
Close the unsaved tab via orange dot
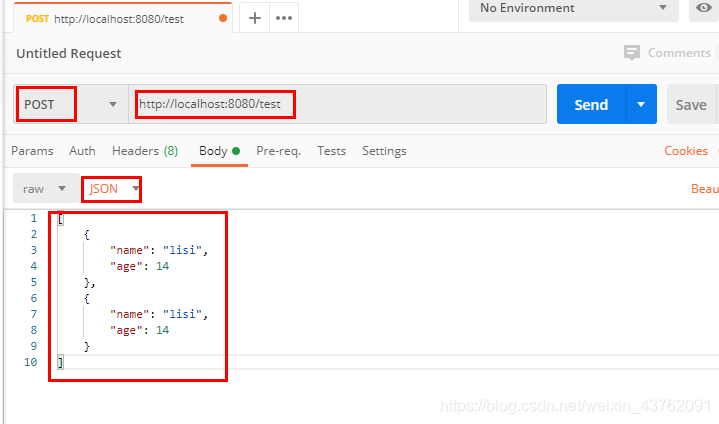pos(223,18)
